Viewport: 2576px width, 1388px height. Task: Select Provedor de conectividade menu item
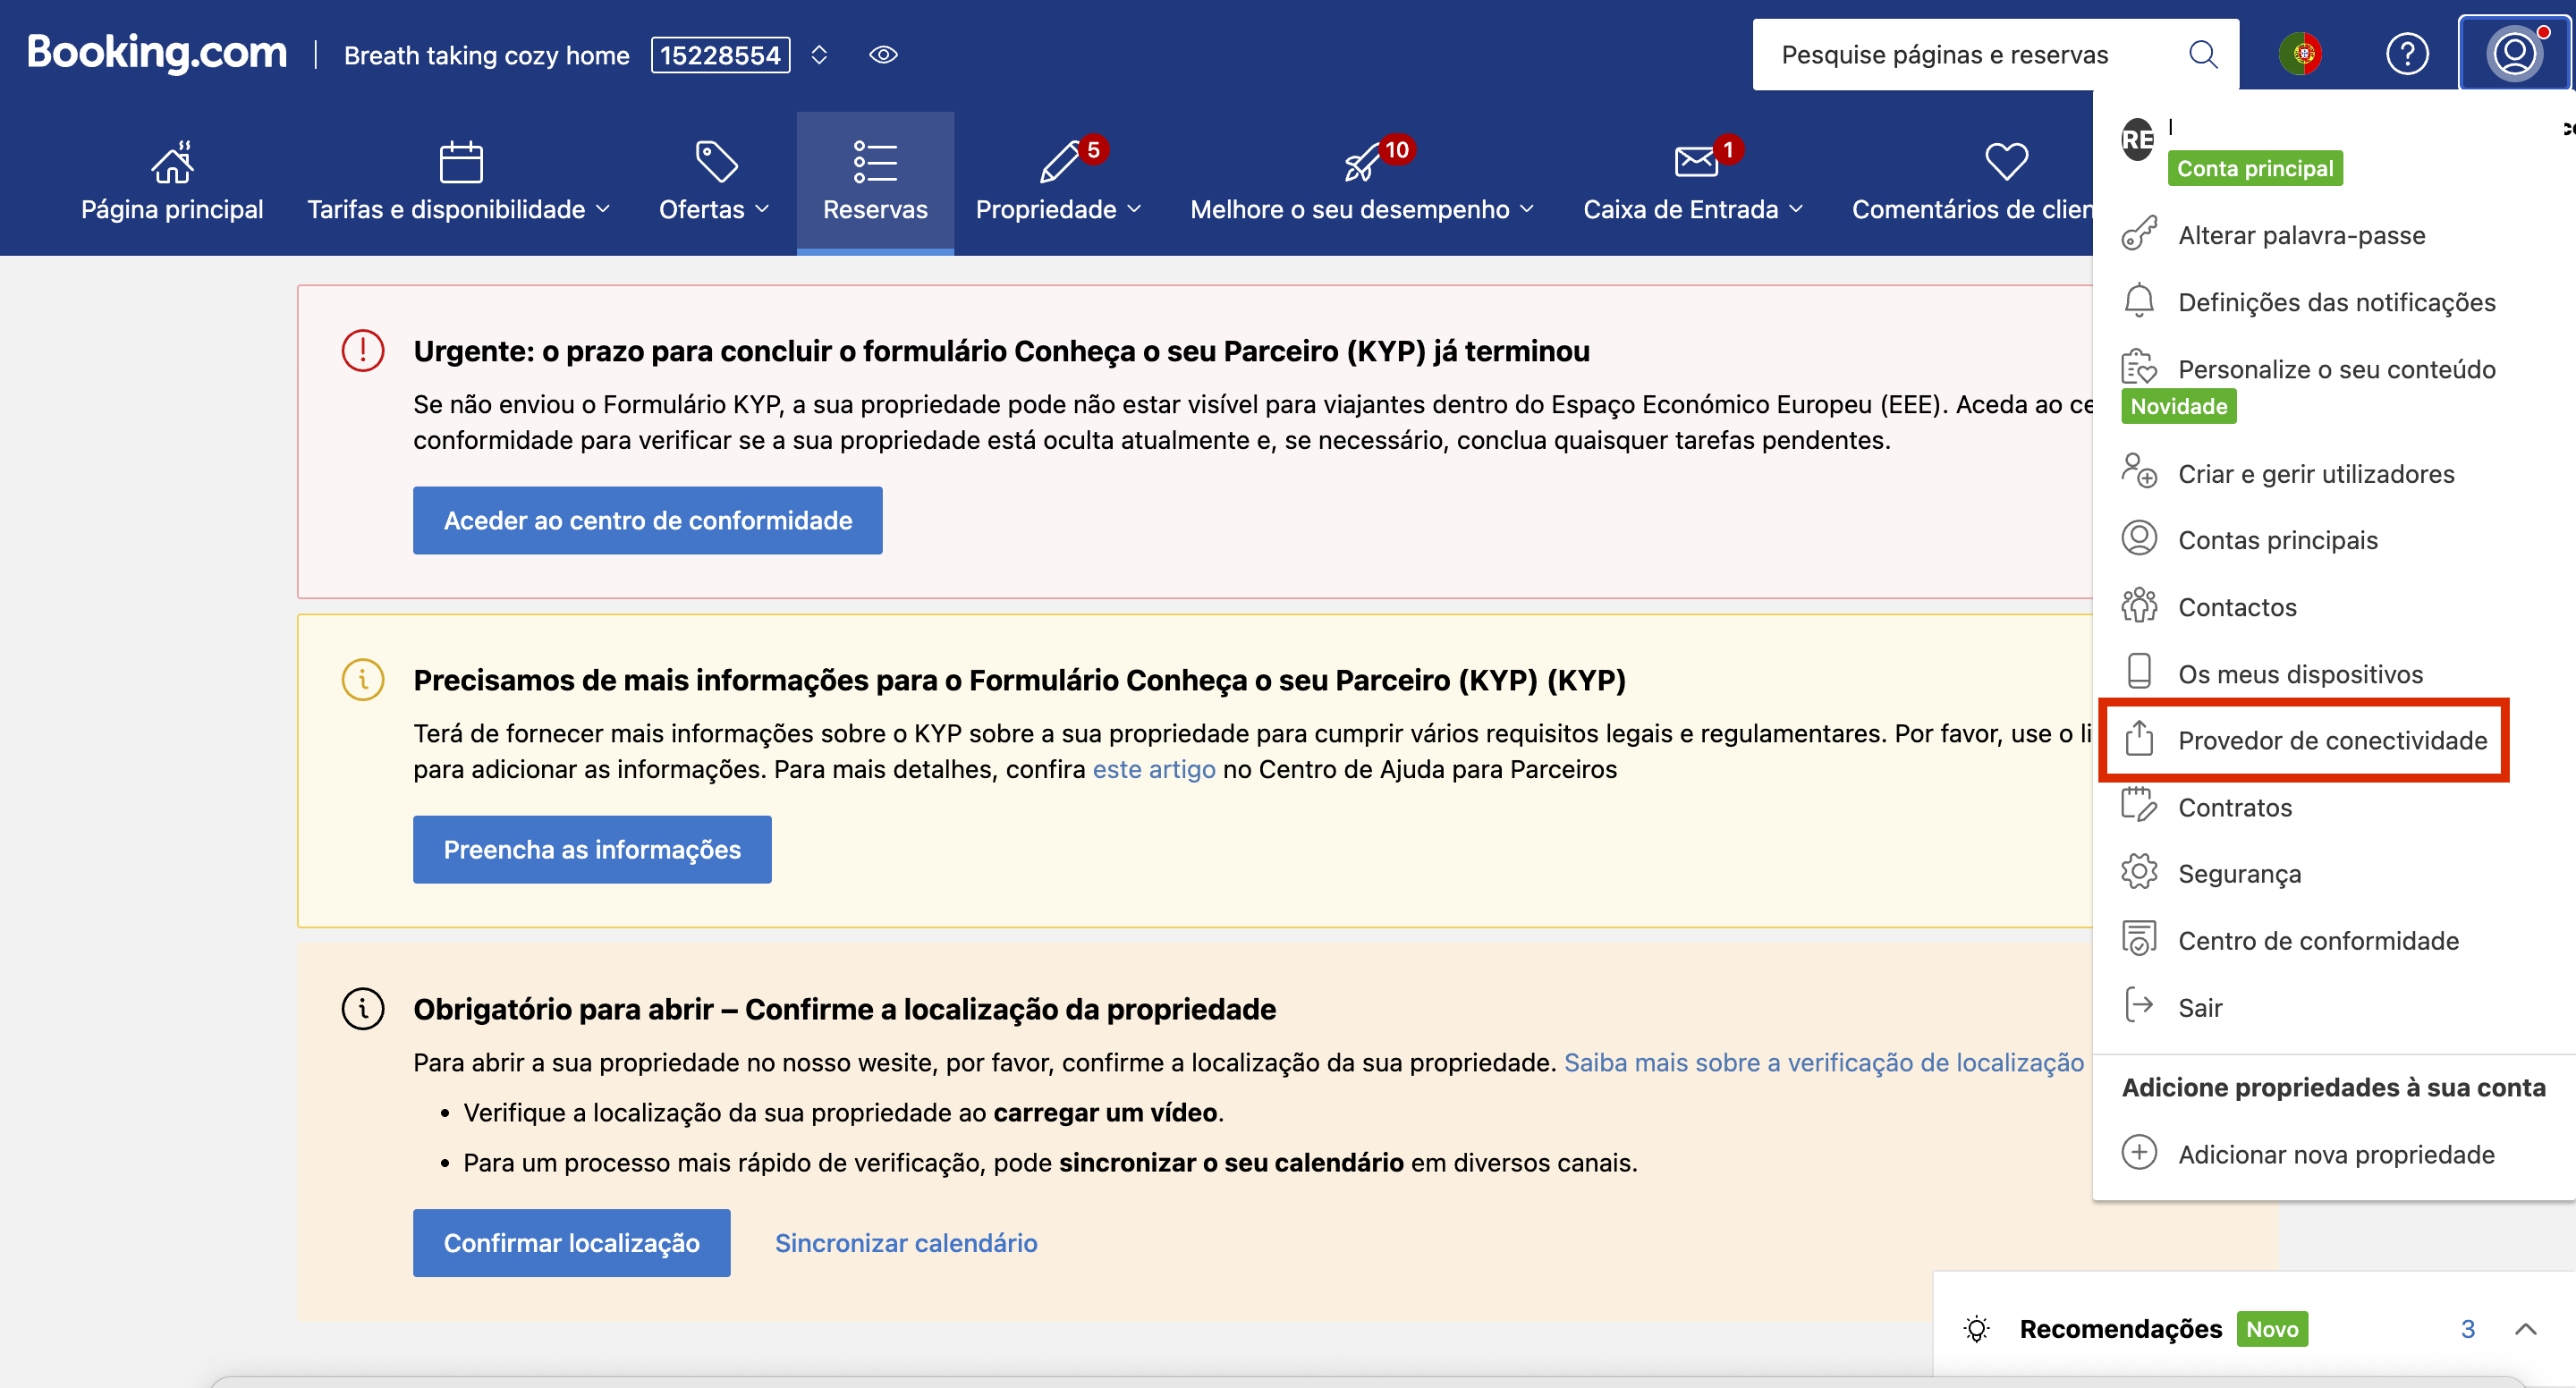[2331, 741]
